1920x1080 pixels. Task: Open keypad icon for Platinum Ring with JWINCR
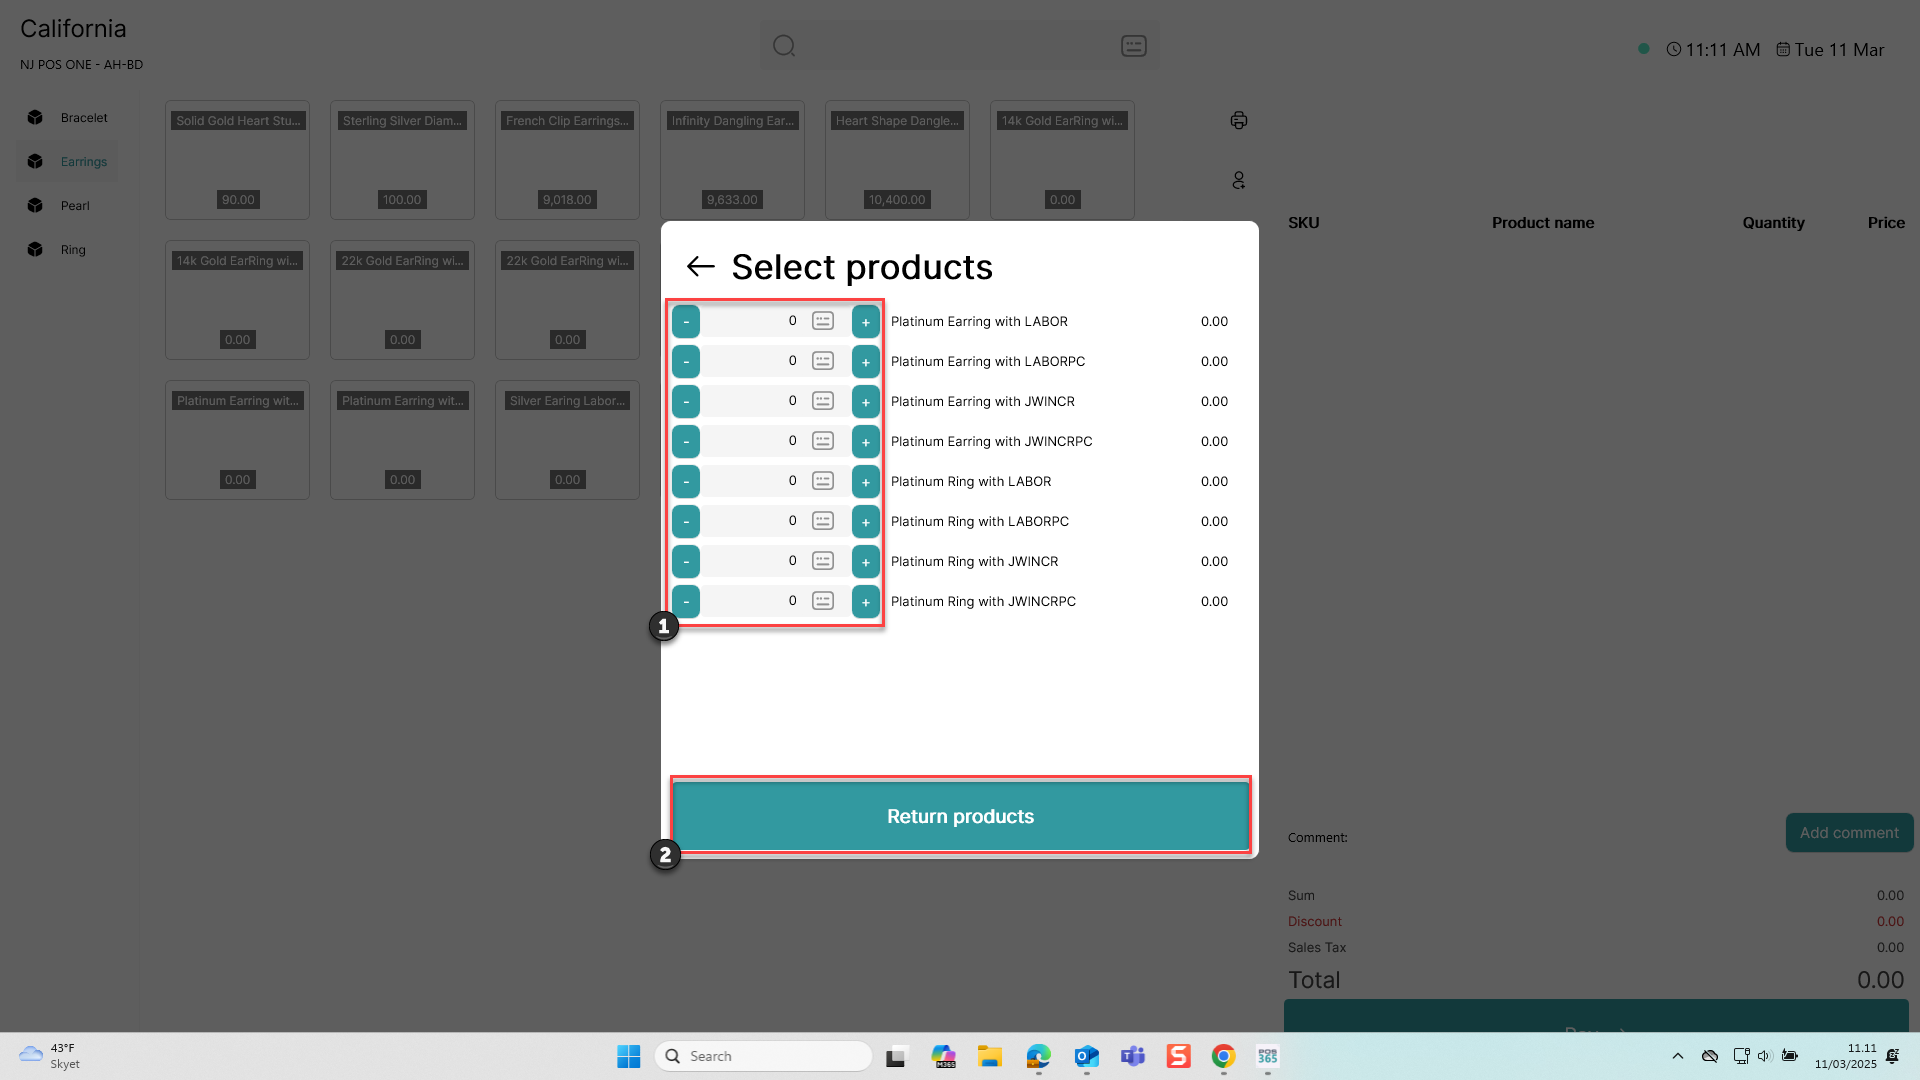823,561
